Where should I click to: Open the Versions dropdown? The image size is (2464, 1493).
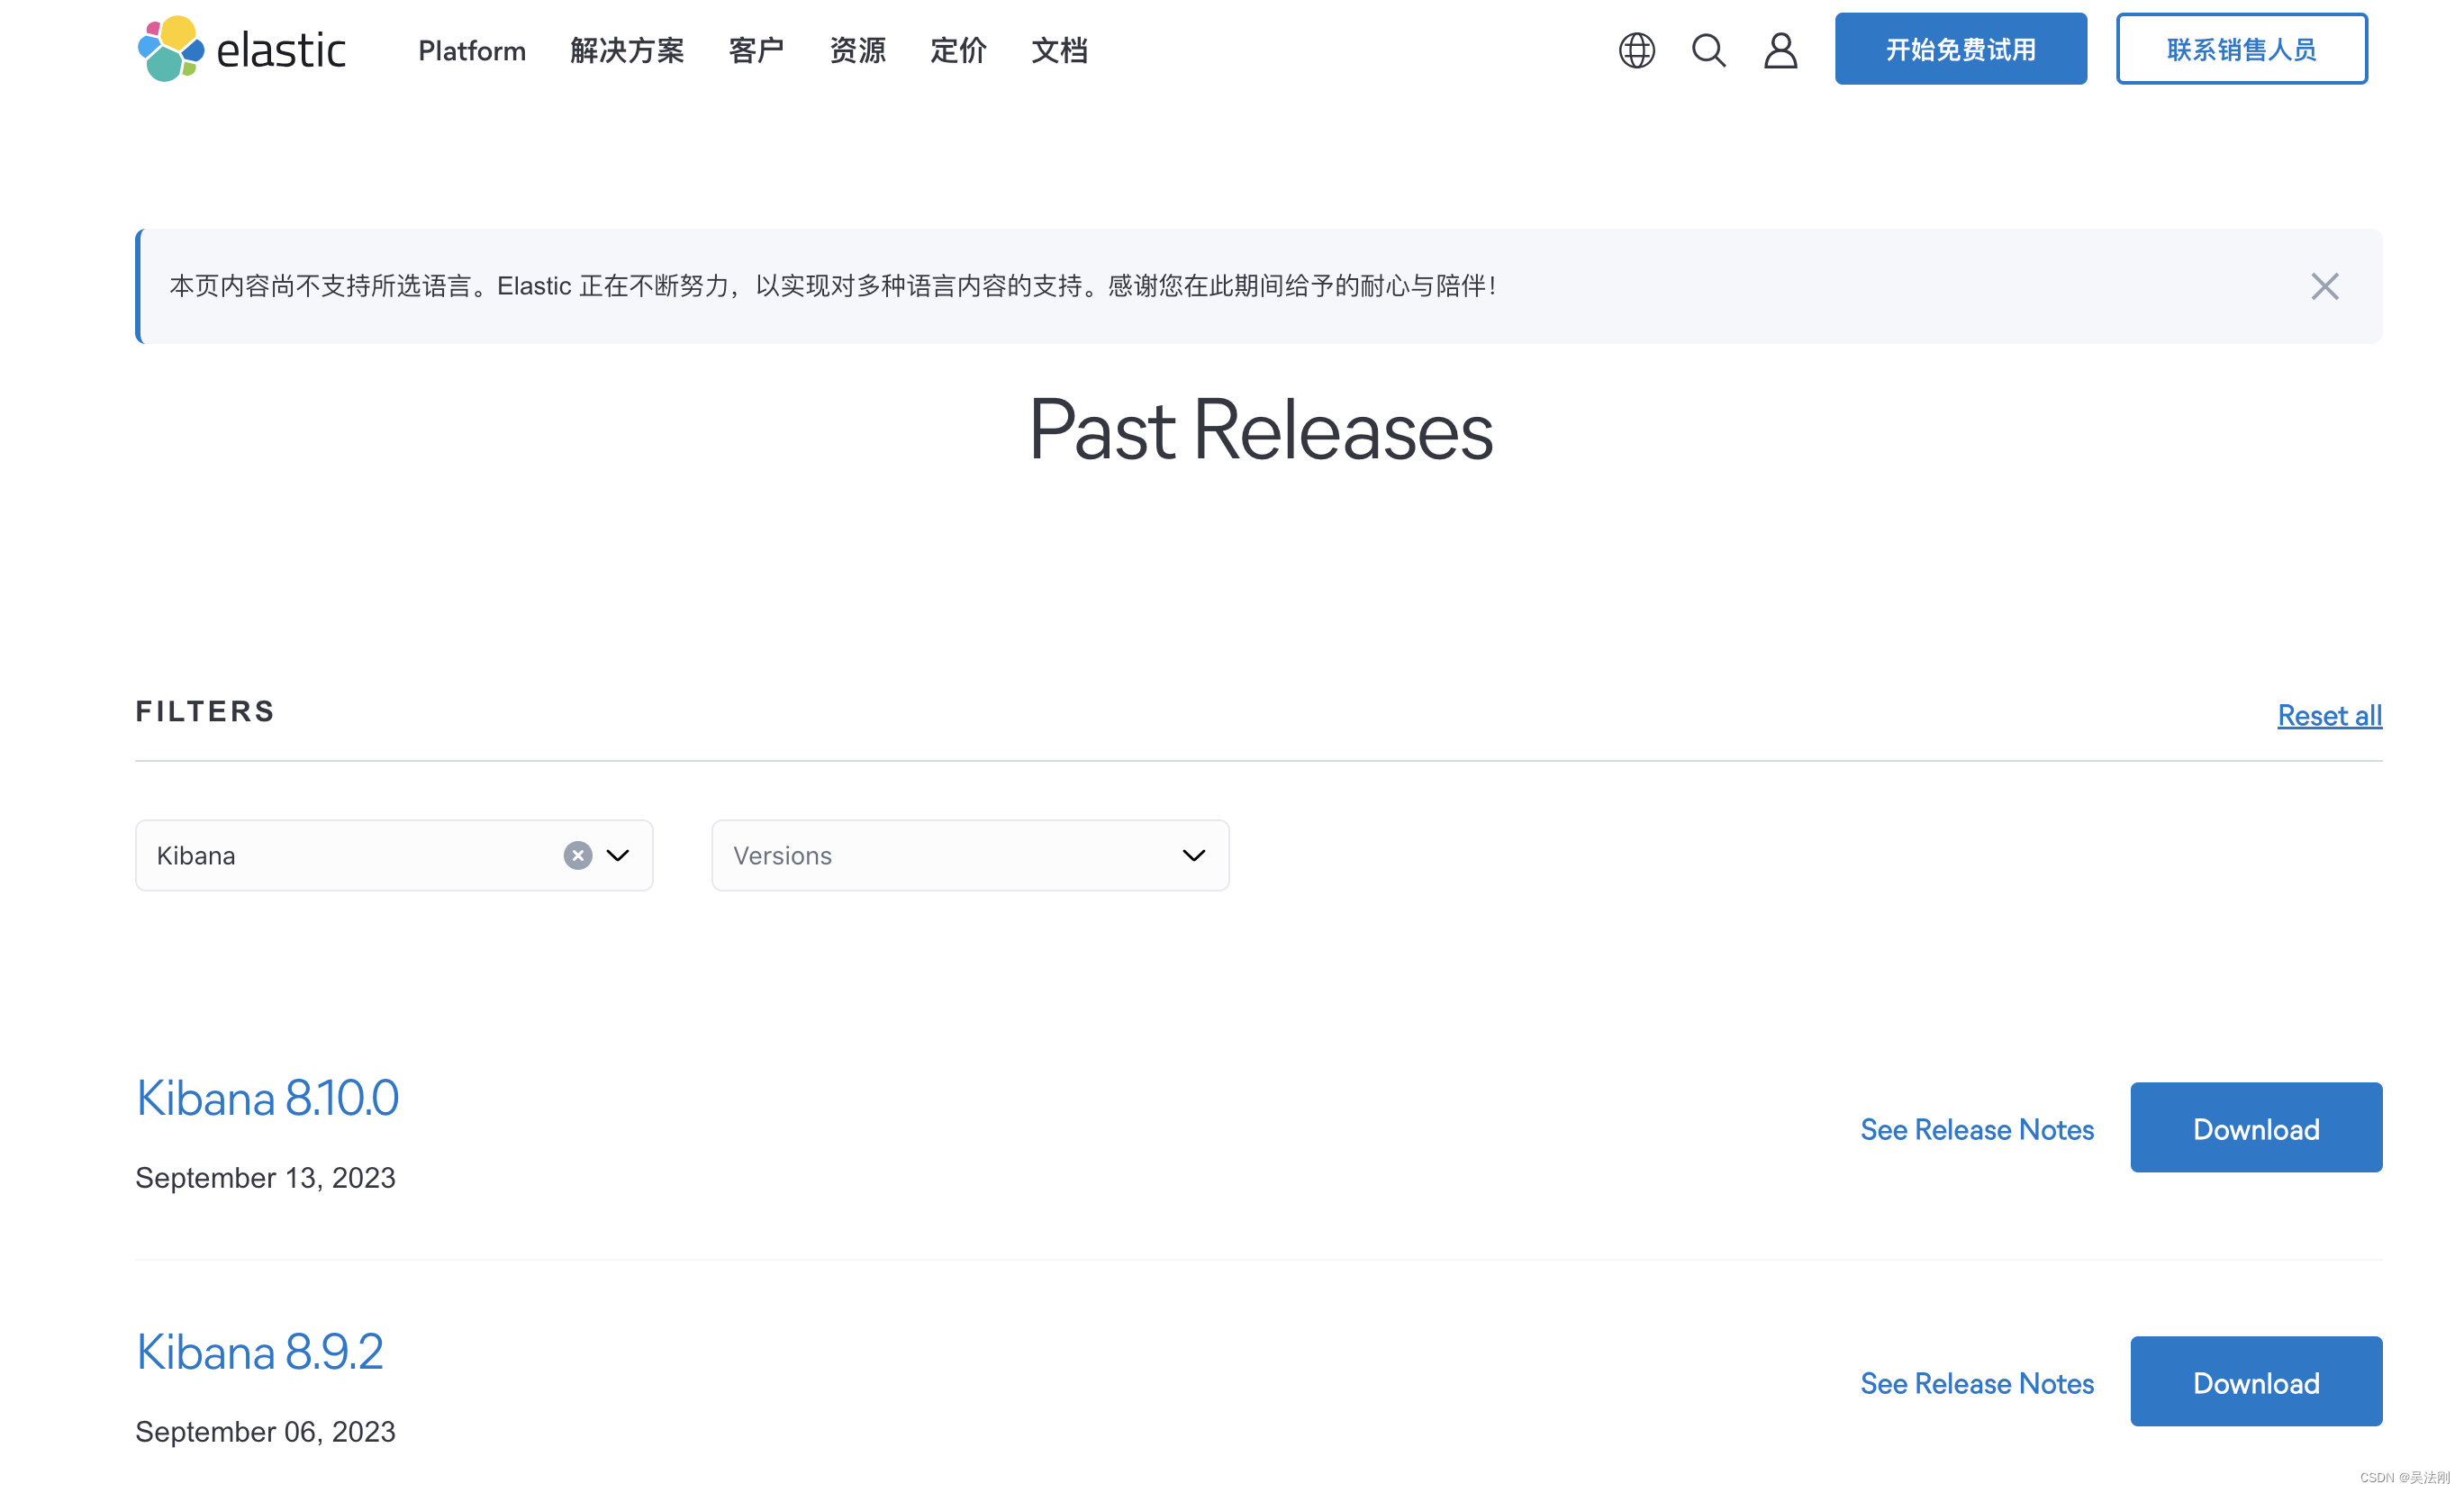[x=970, y=856]
